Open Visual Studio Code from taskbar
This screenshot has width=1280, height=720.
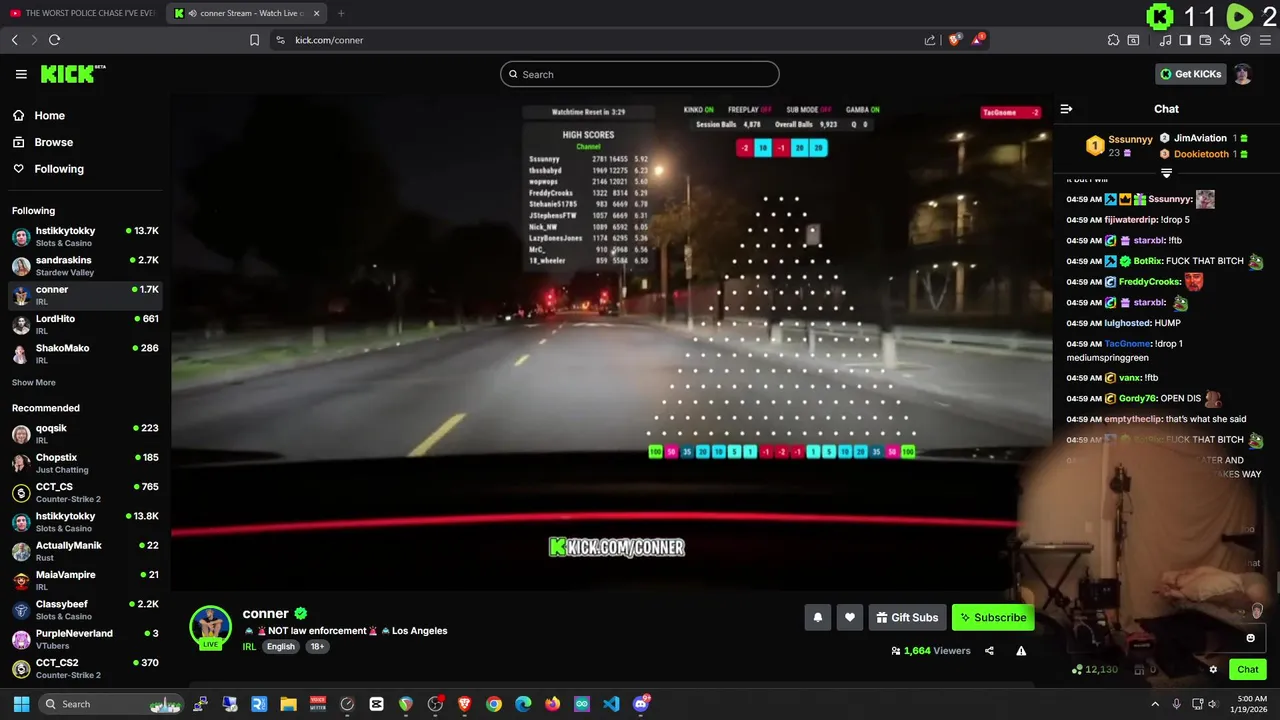pos(611,704)
